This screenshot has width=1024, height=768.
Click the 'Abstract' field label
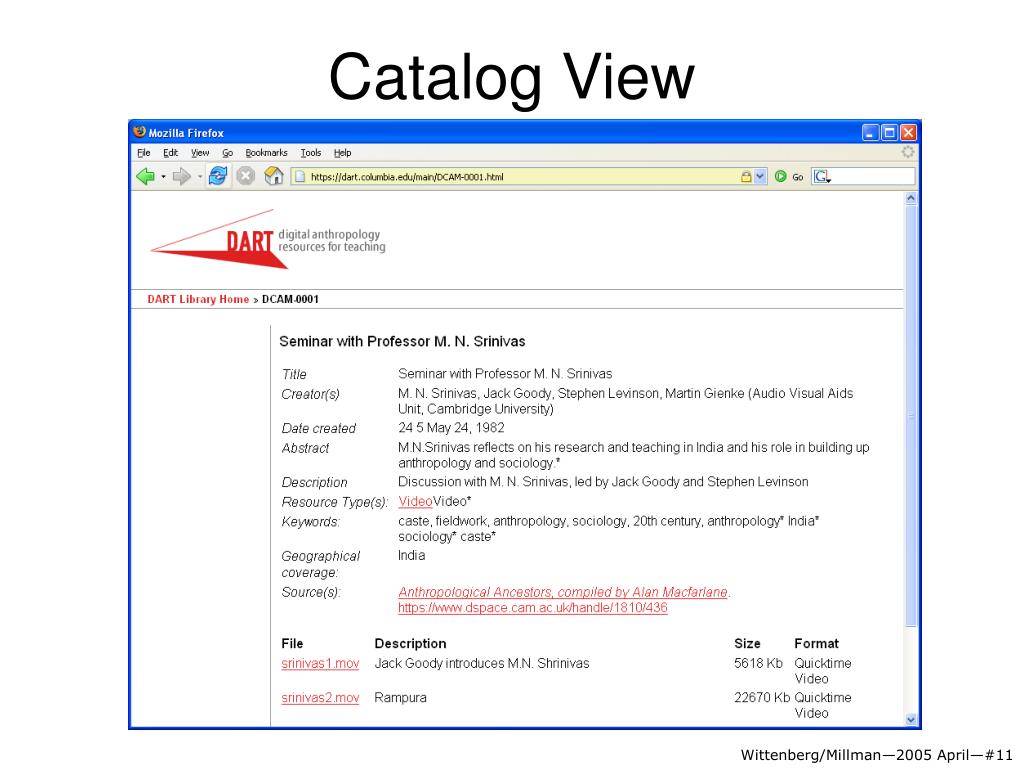click(305, 448)
